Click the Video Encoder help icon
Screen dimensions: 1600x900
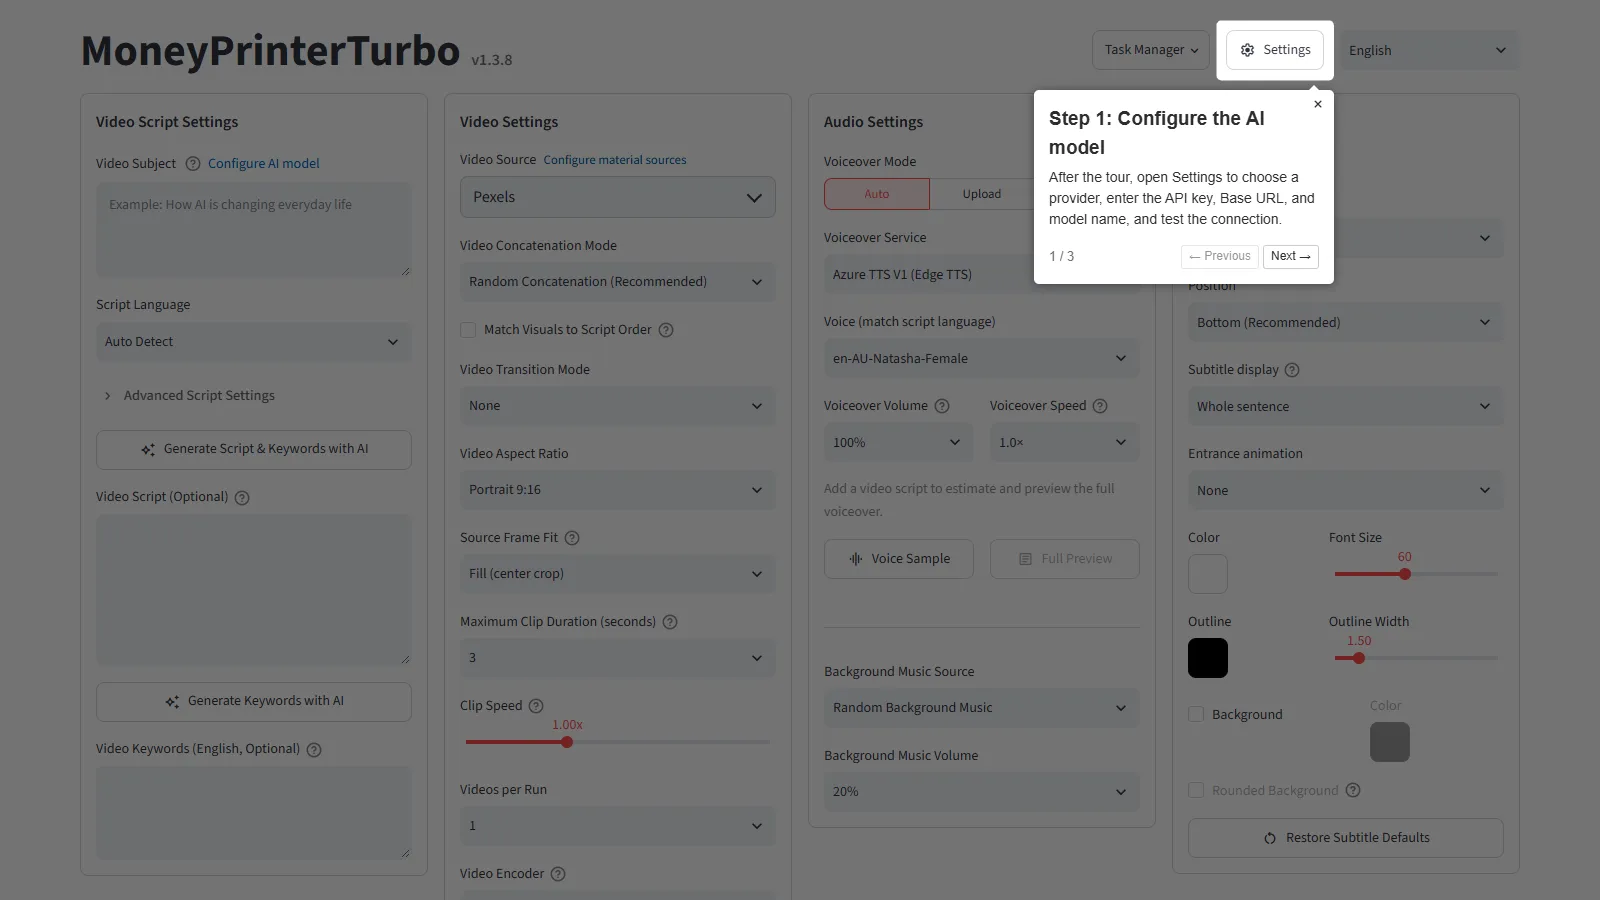(x=558, y=874)
